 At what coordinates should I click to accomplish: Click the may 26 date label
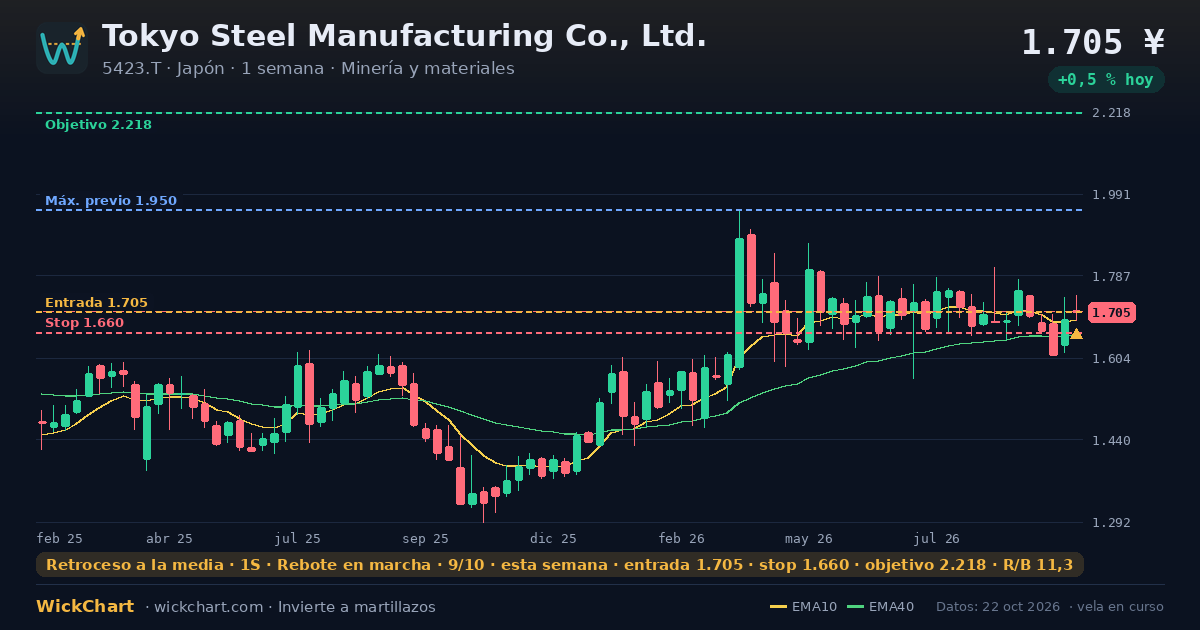(809, 539)
